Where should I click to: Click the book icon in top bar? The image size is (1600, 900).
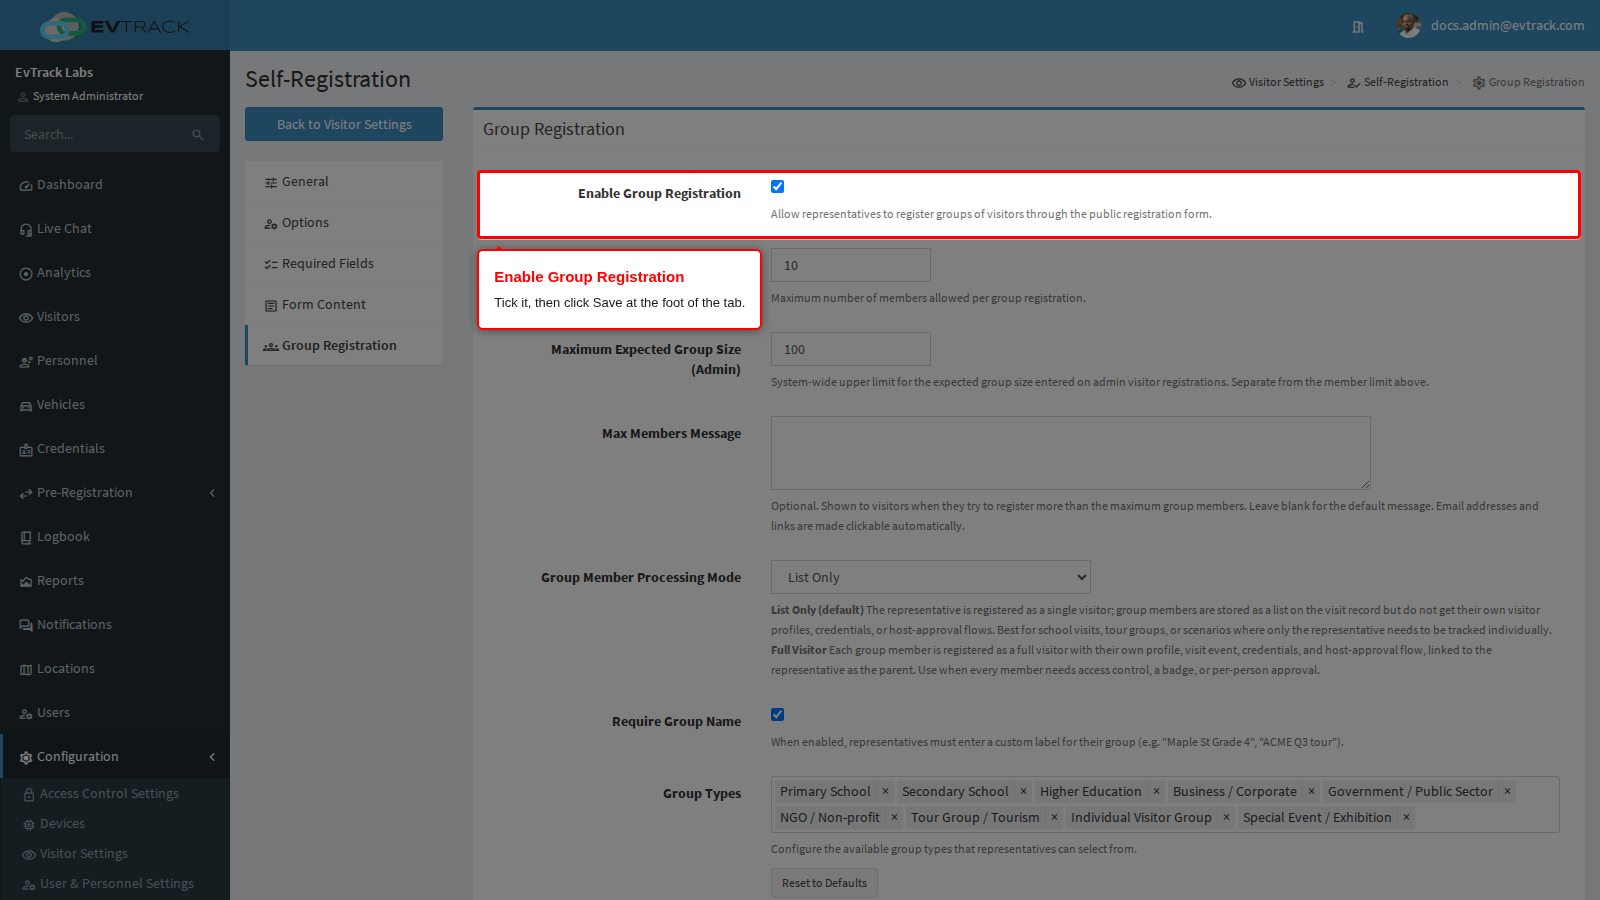pos(1358,27)
